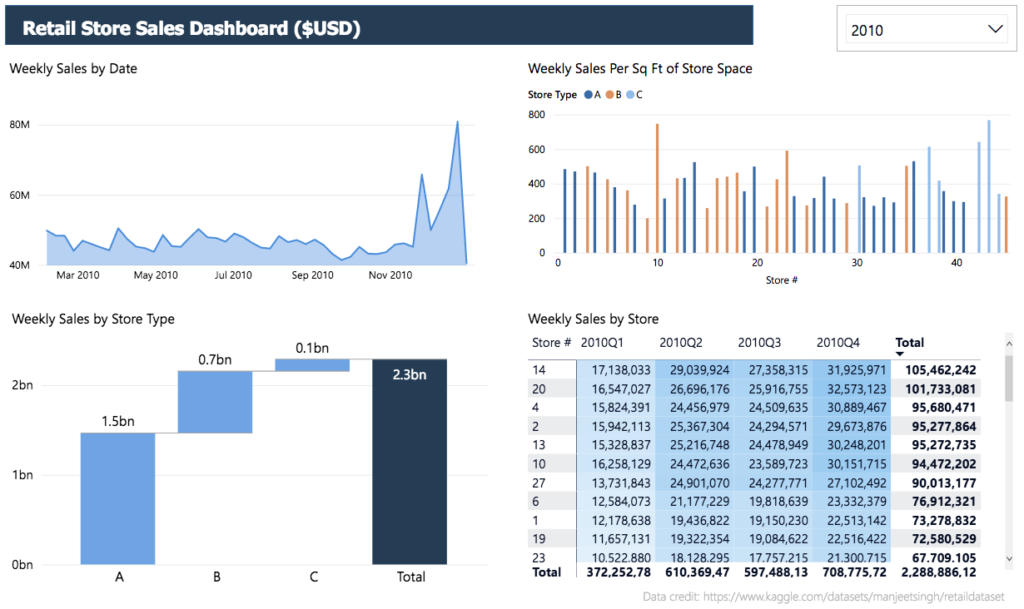
Task: Click the orange Store Type B legend dot
Action: click(x=609, y=94)
